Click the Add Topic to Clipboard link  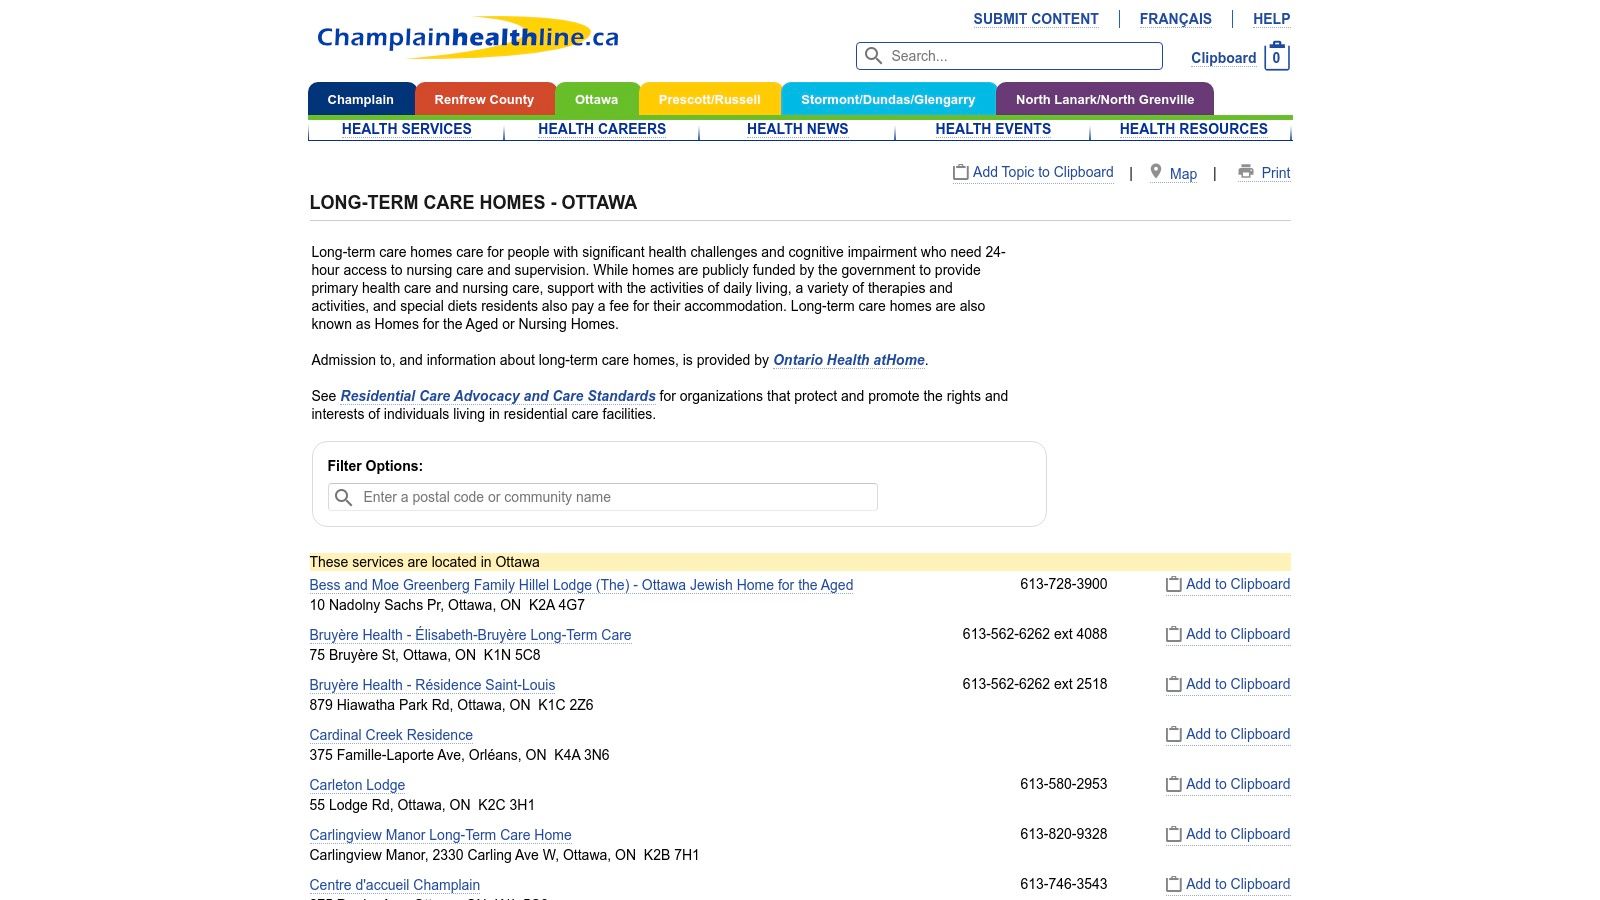click(x=1043, y=172)
